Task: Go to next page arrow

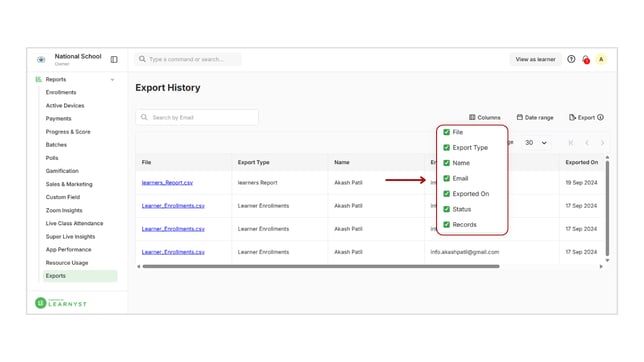Action: (x=603, y=143)
